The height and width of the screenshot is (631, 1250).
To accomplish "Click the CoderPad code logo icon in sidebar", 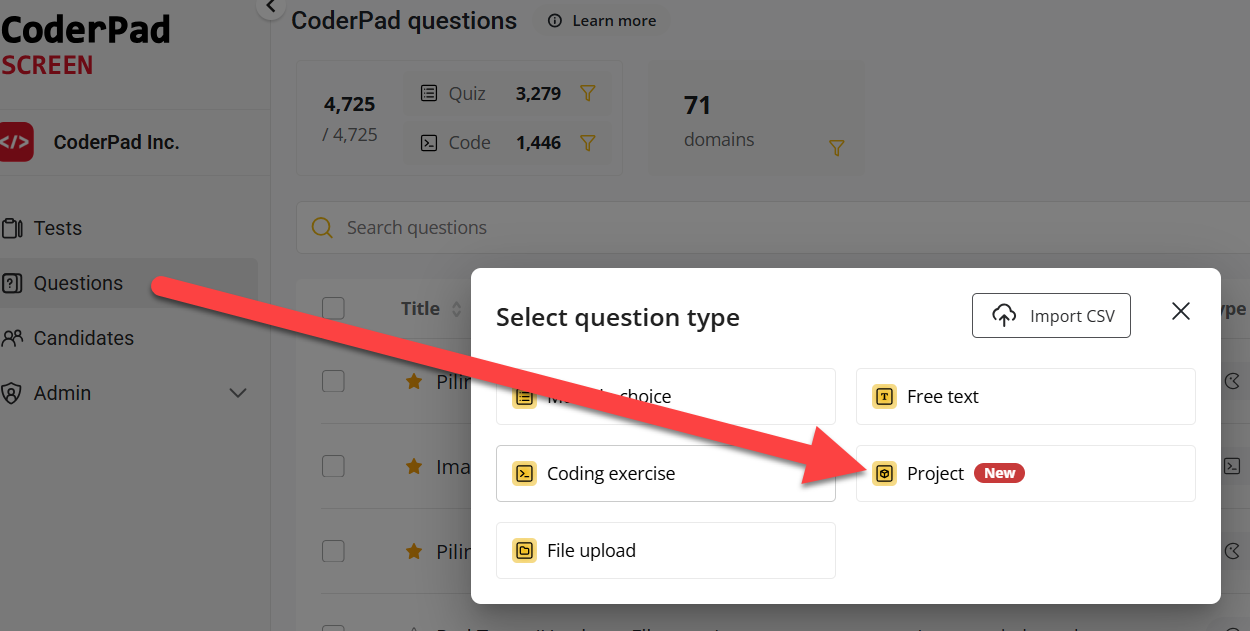I will [16, 142].
